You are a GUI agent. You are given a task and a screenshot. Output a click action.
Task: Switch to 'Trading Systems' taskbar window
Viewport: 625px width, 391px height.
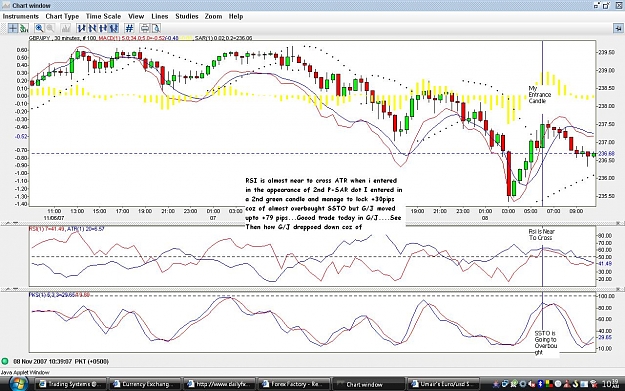pos(71,384)
